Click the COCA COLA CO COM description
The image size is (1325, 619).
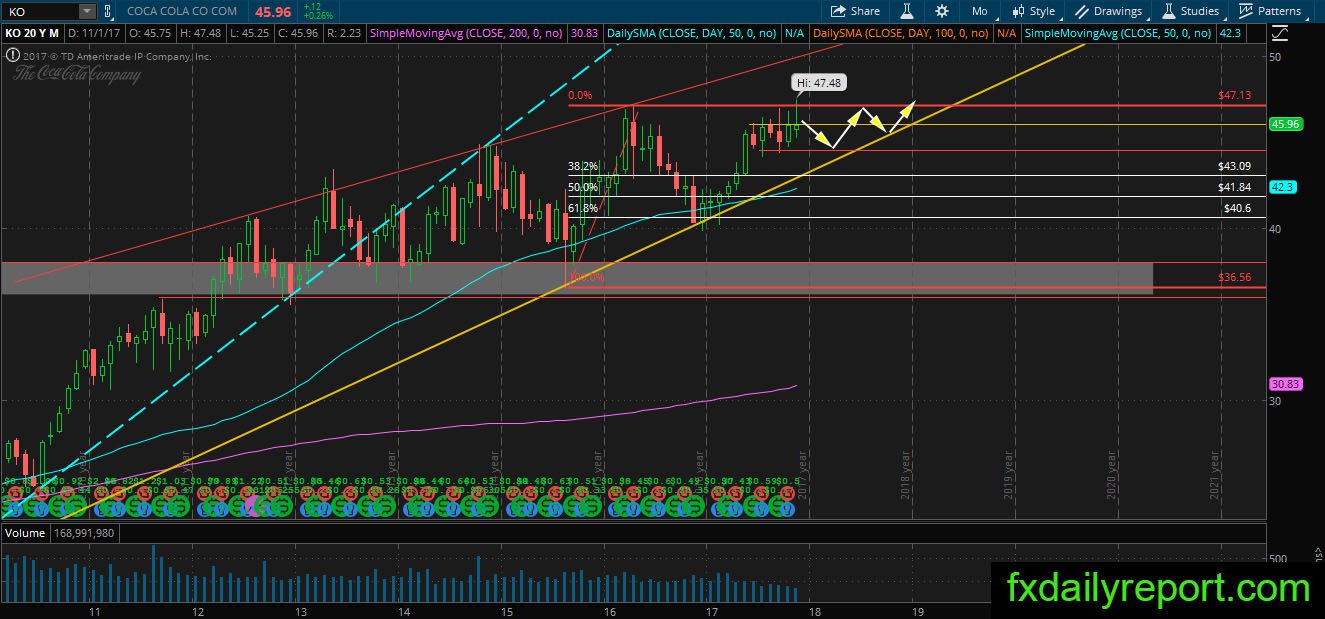(182, 11)
